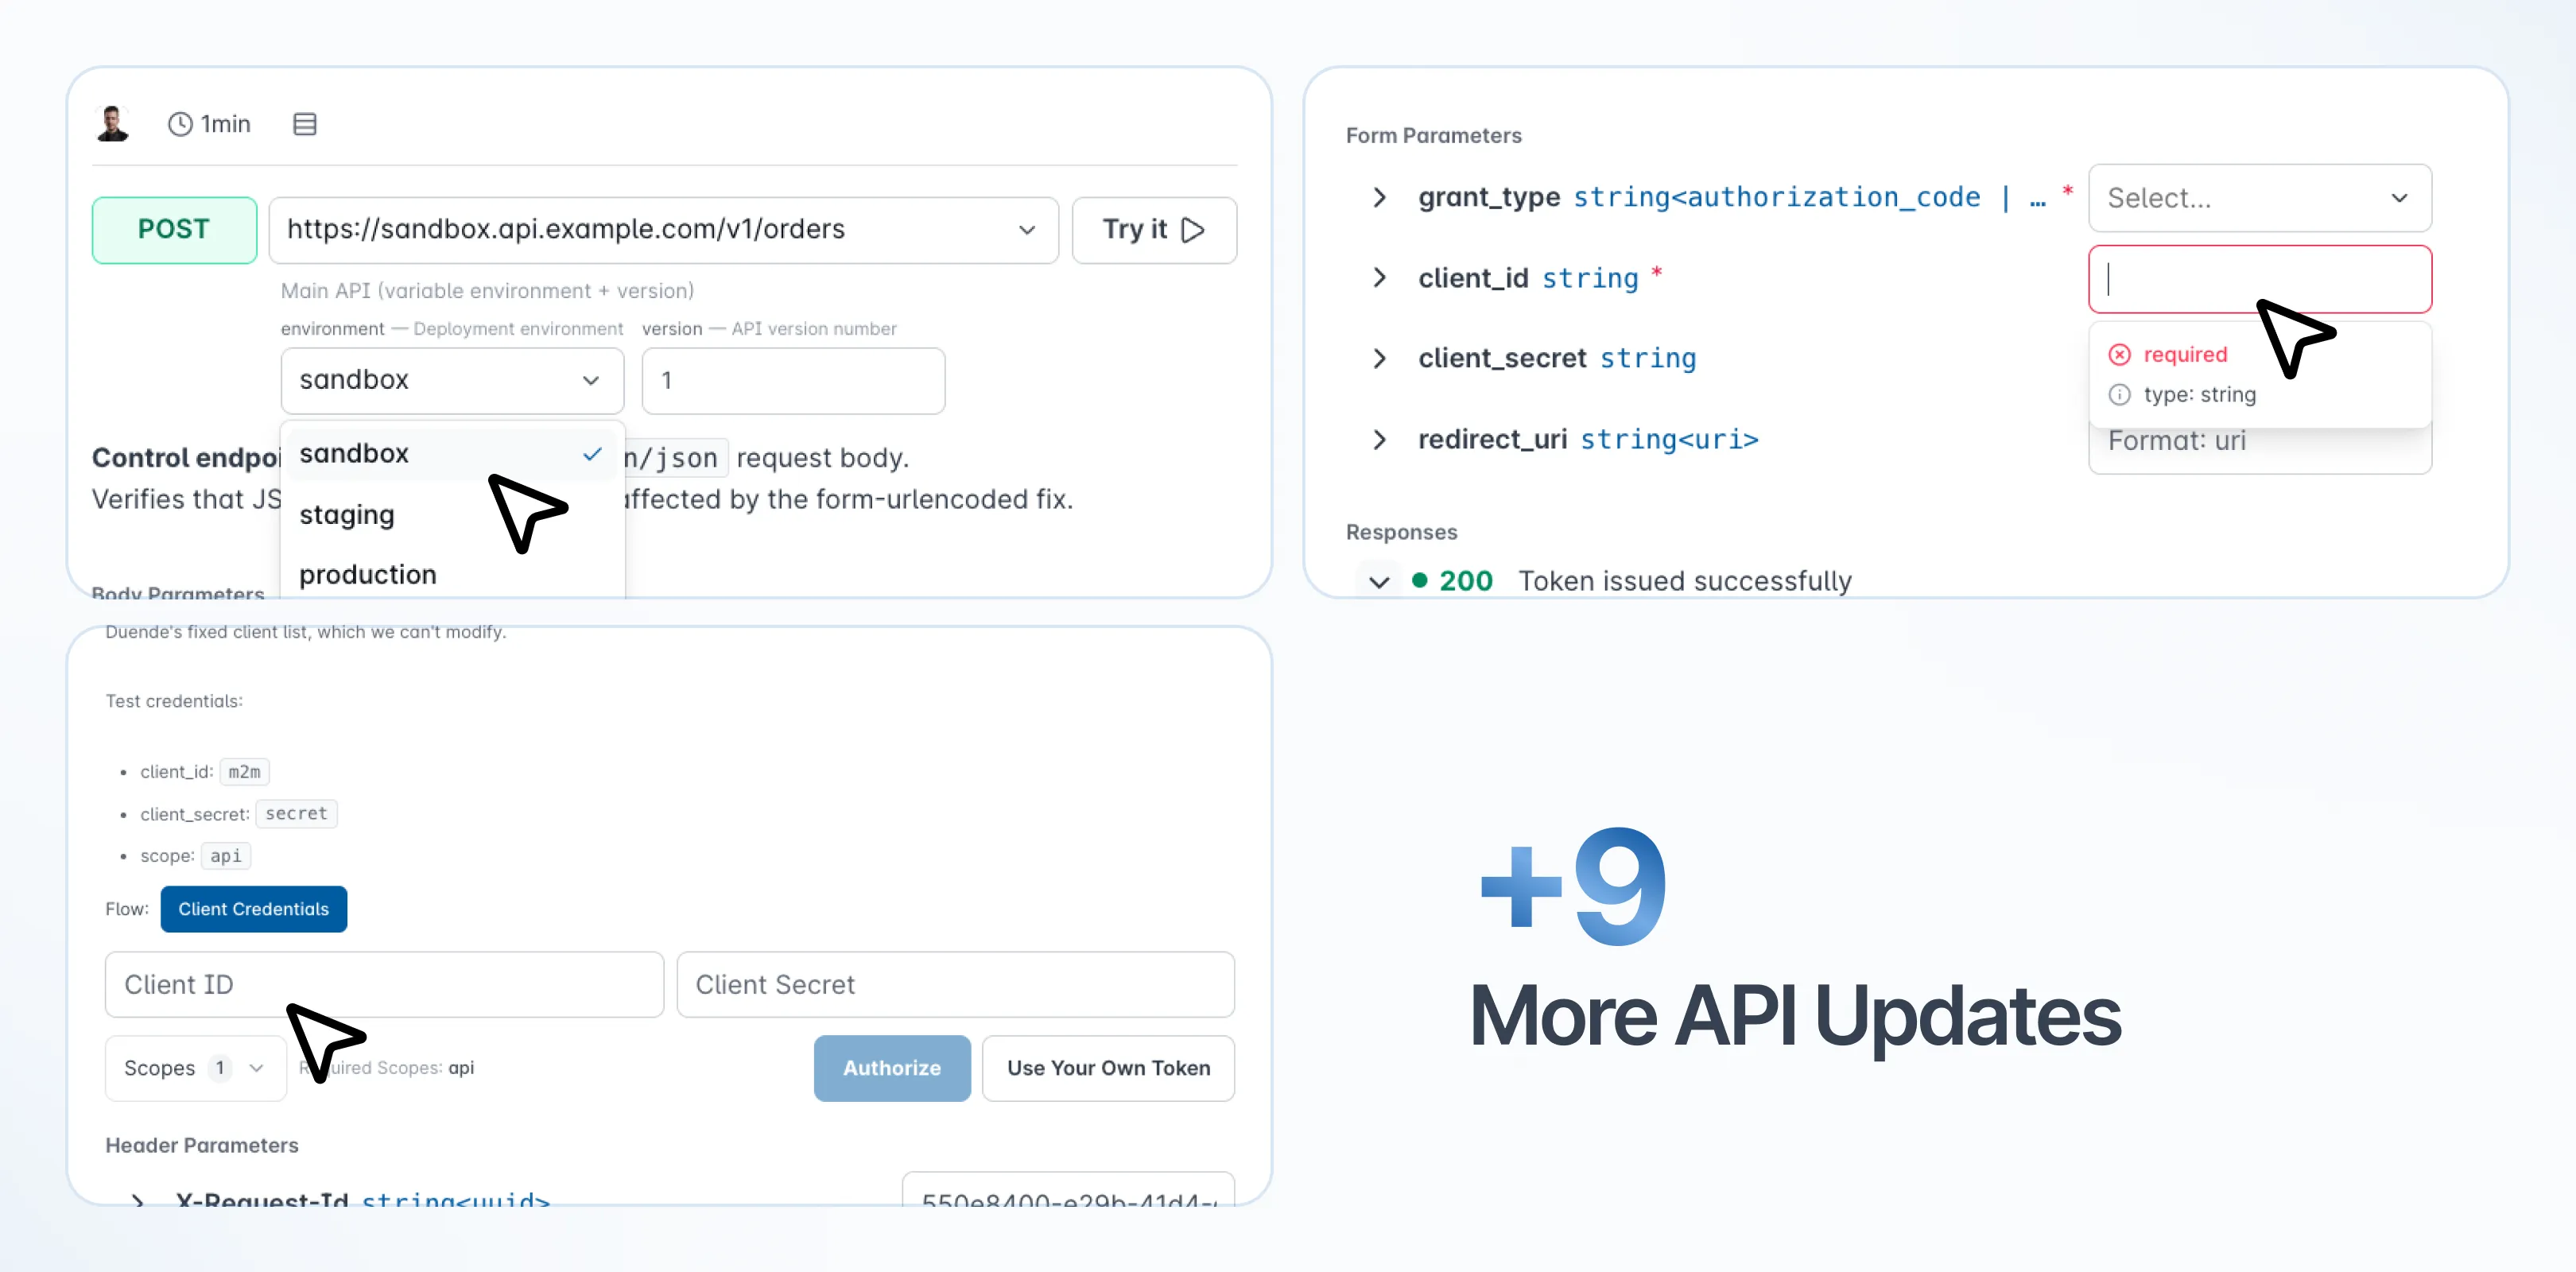Open the grant_type Select... dropdown
The image size is (2576, 1272).
pos(2260,198)
